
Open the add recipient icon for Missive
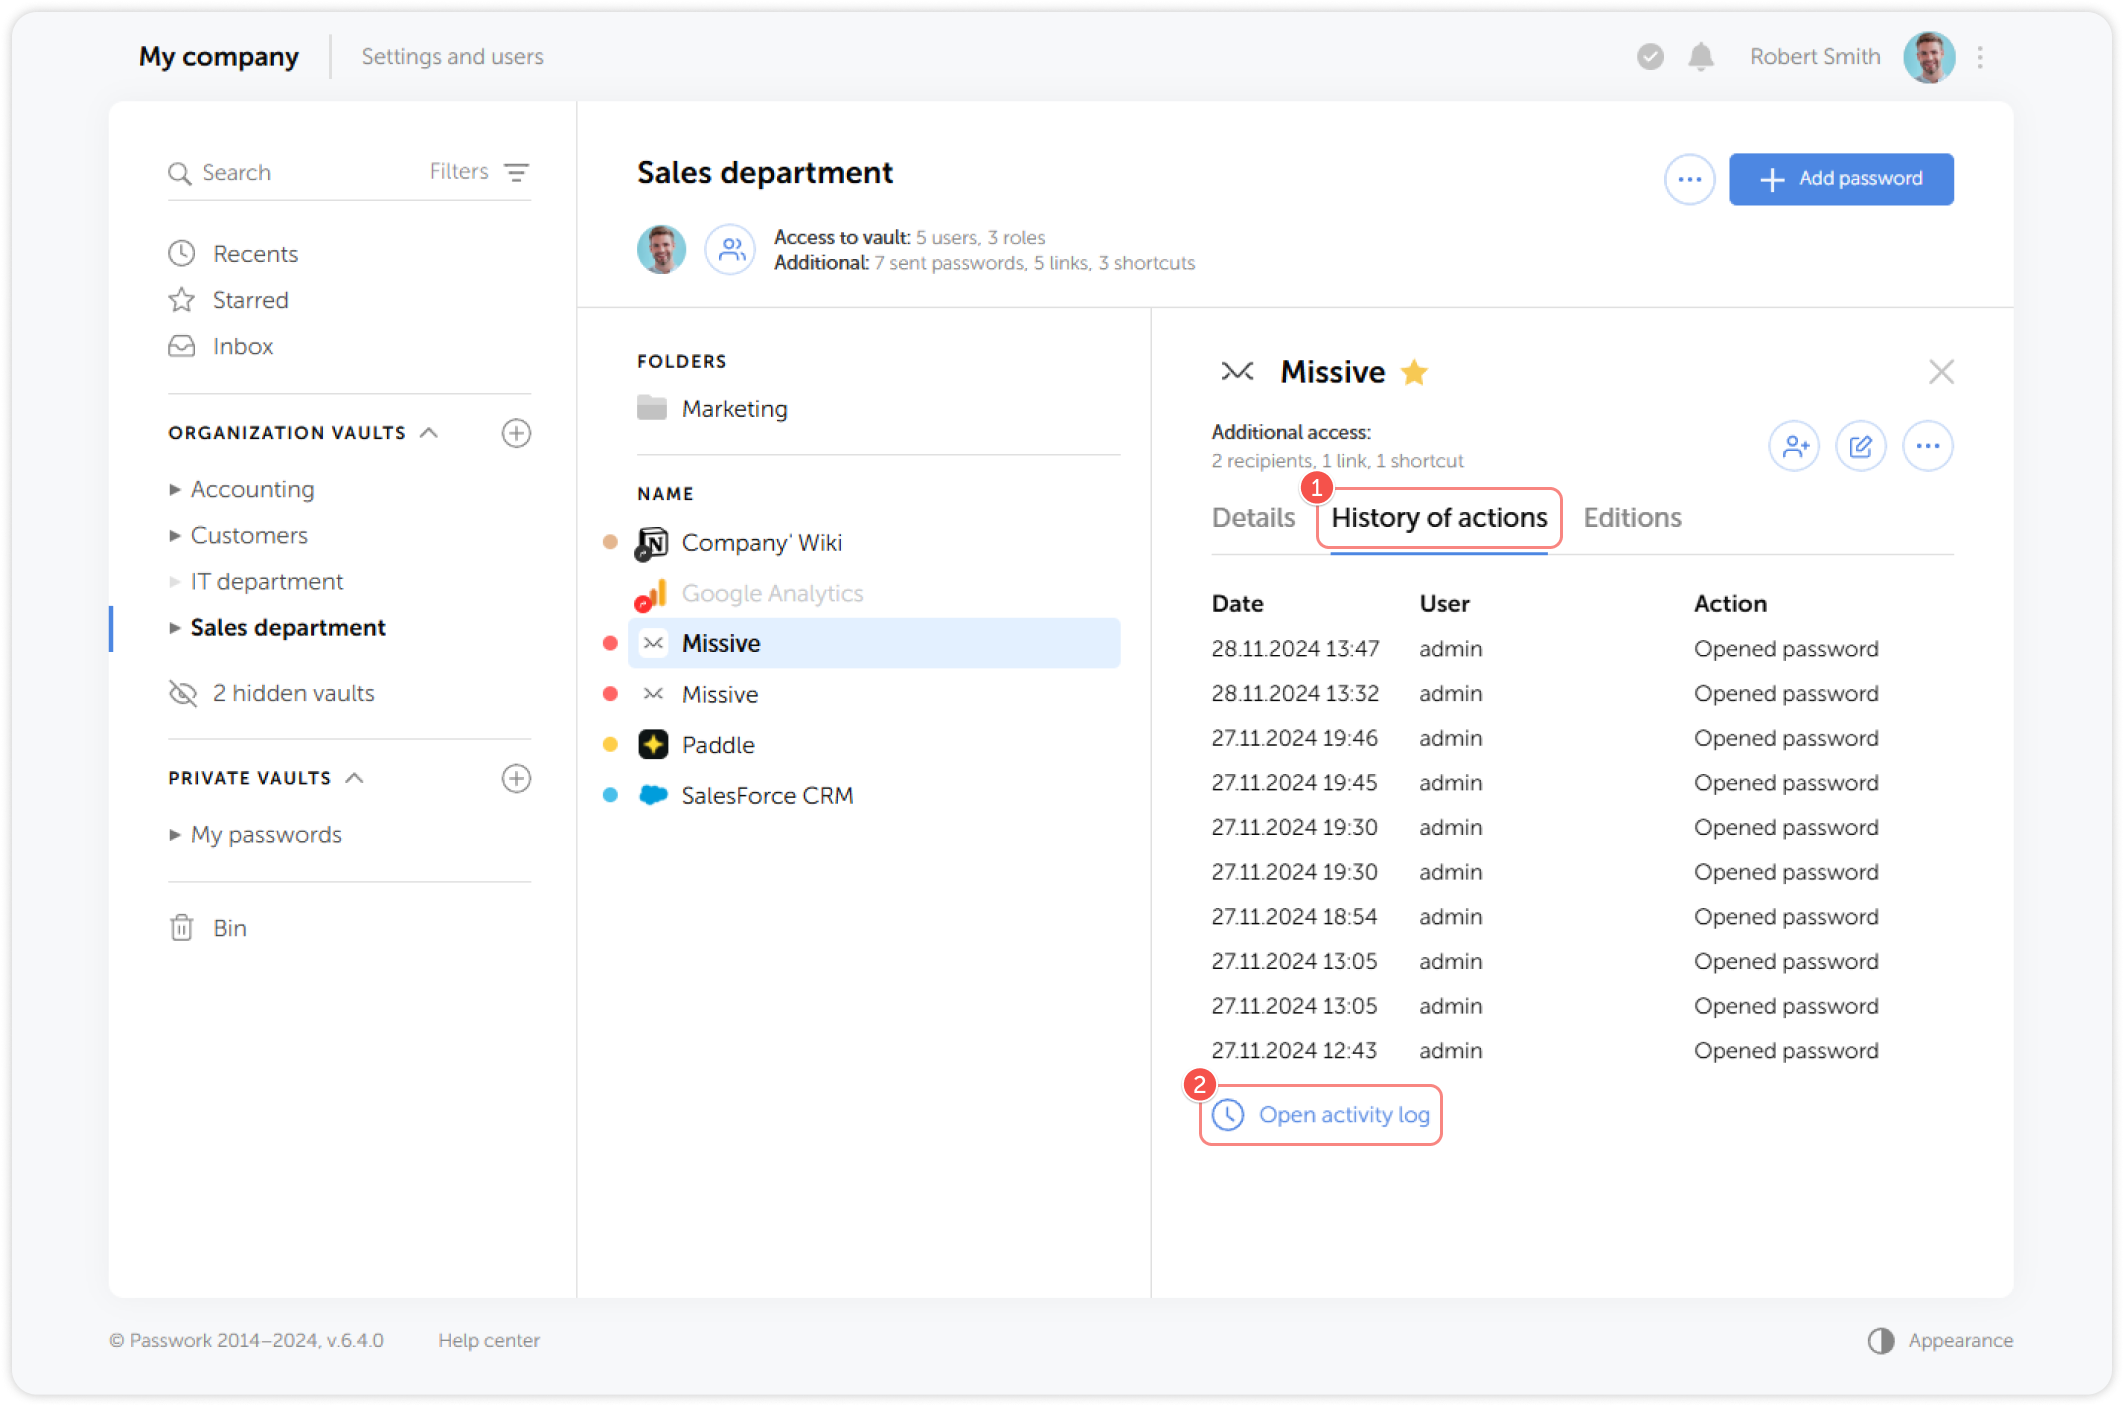[x=1794, y=446]
